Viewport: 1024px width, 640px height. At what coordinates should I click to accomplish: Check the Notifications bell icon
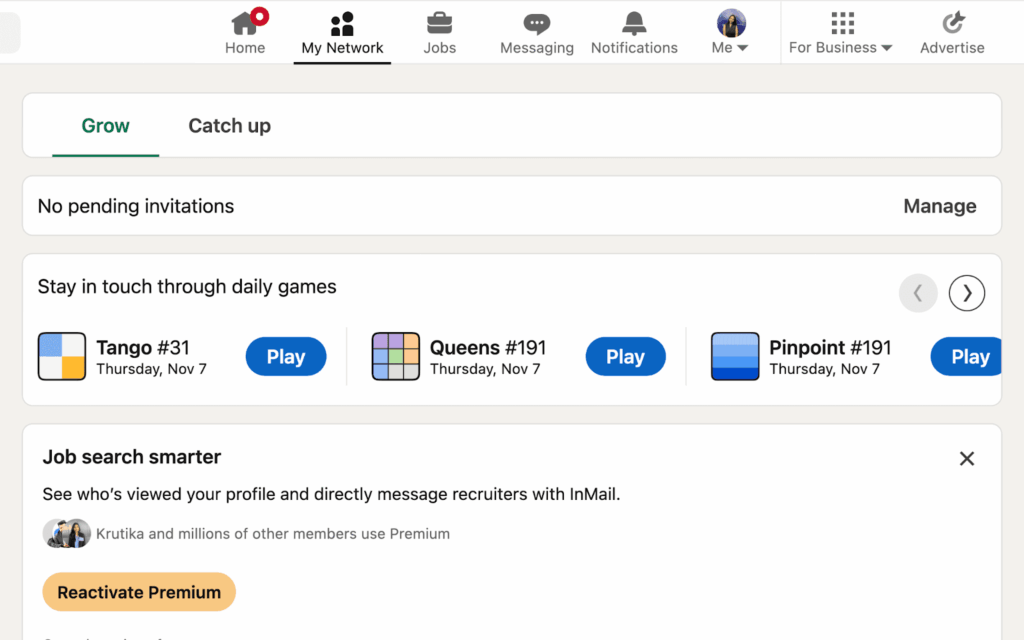(634, 23)
